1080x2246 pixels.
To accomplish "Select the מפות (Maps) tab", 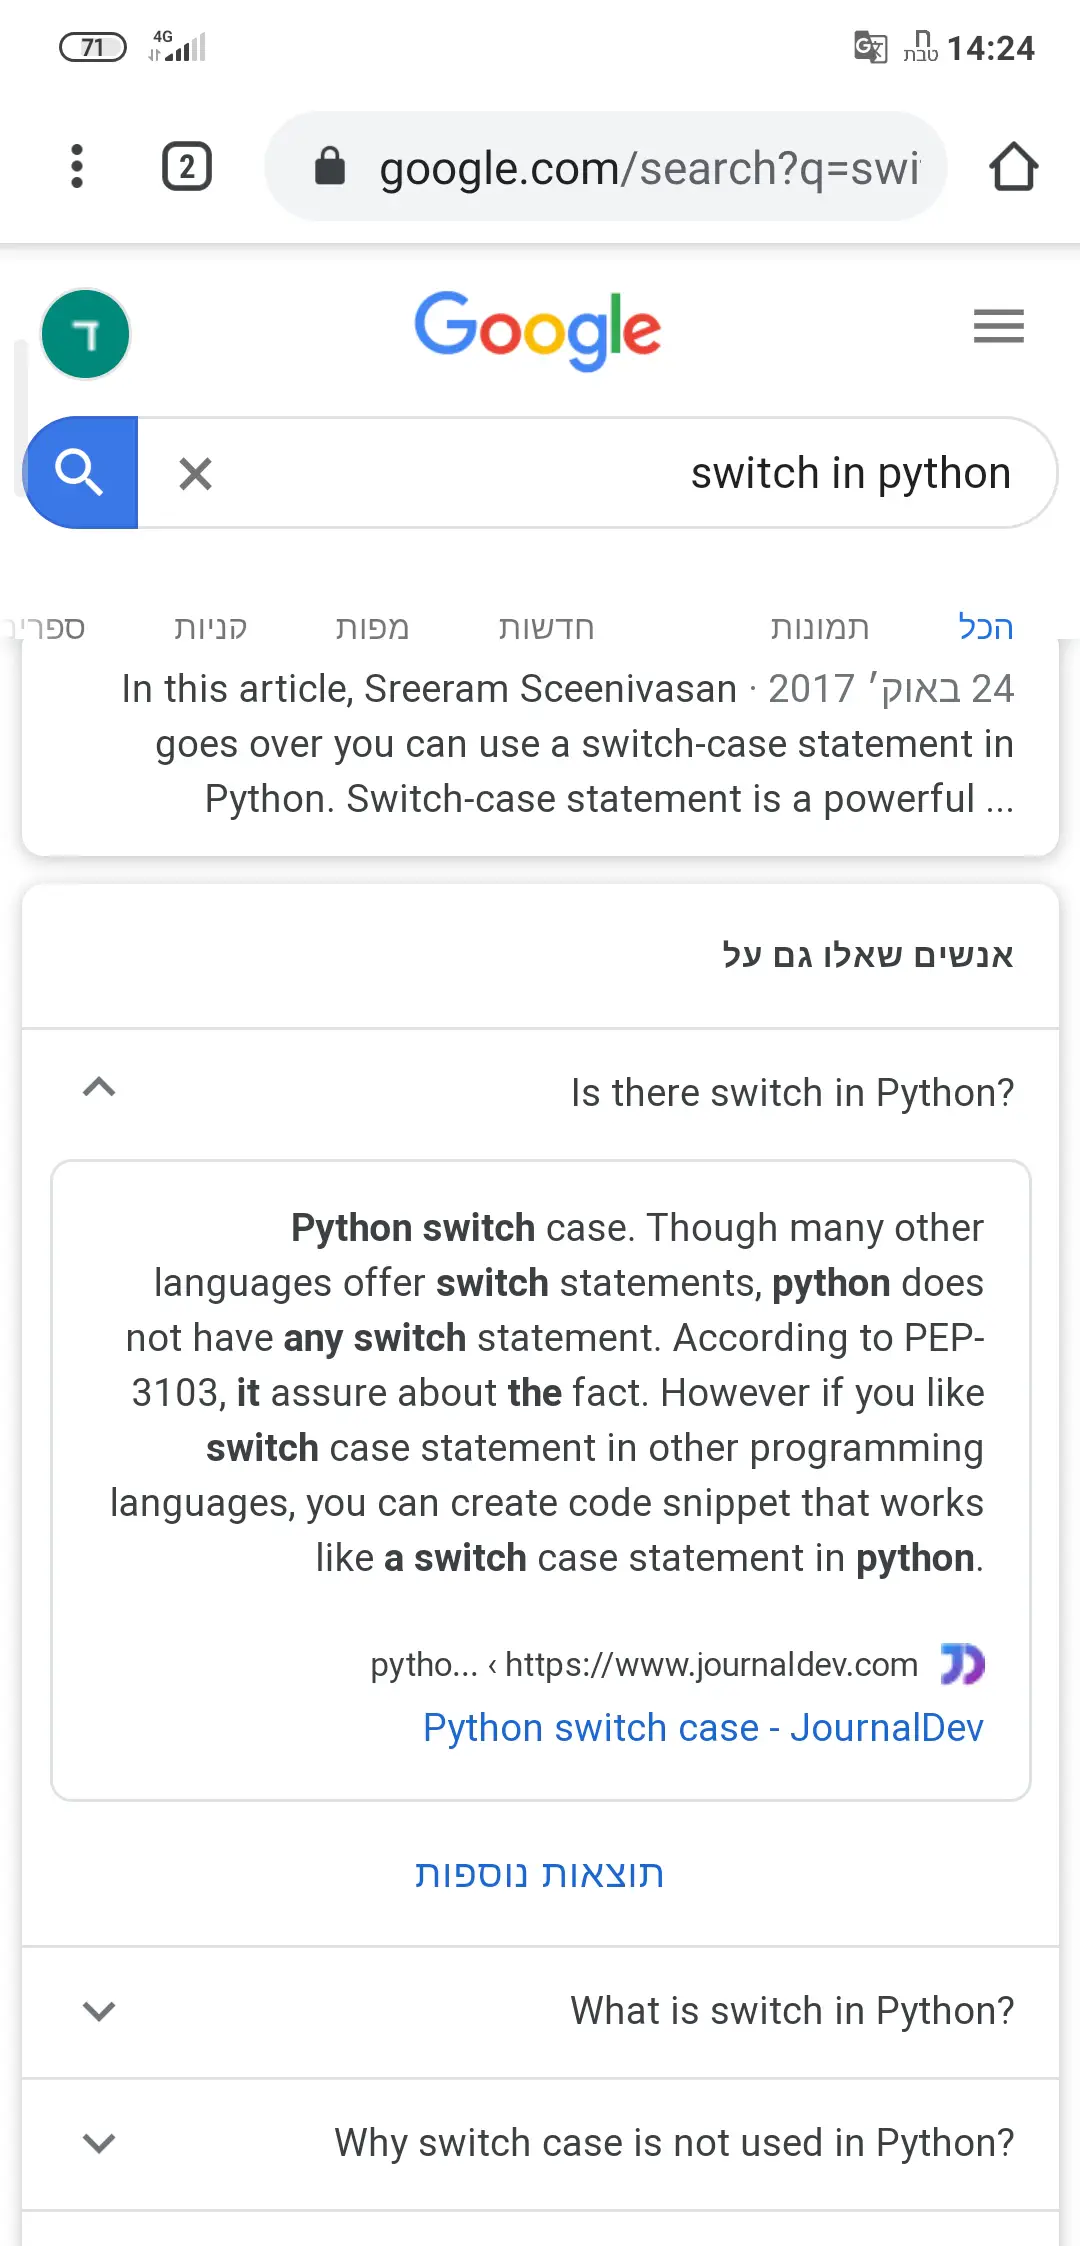I will pos(372,627).
